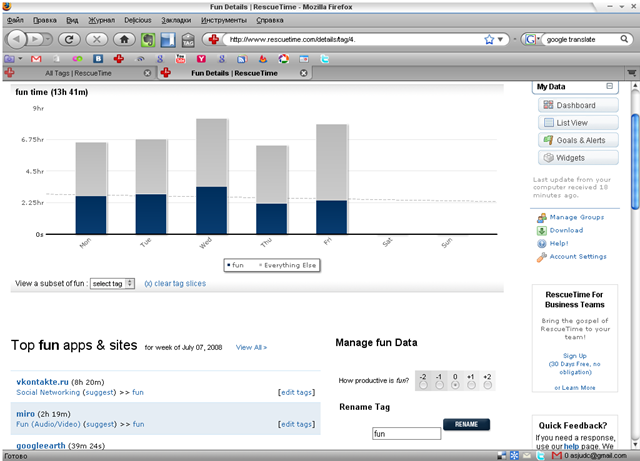Open the RSS feed bookmark icon

[242, 59]
